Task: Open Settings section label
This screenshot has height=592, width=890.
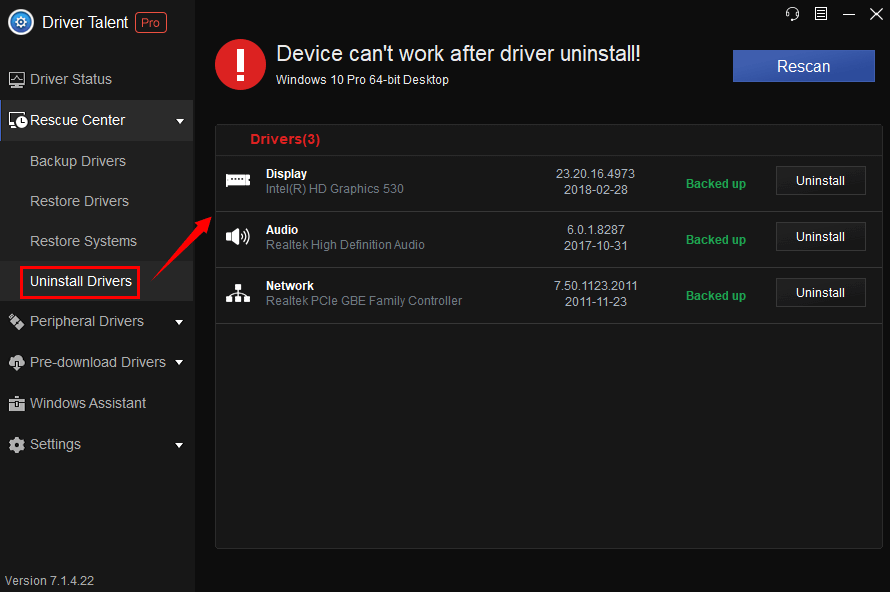Action: (55, 444)
